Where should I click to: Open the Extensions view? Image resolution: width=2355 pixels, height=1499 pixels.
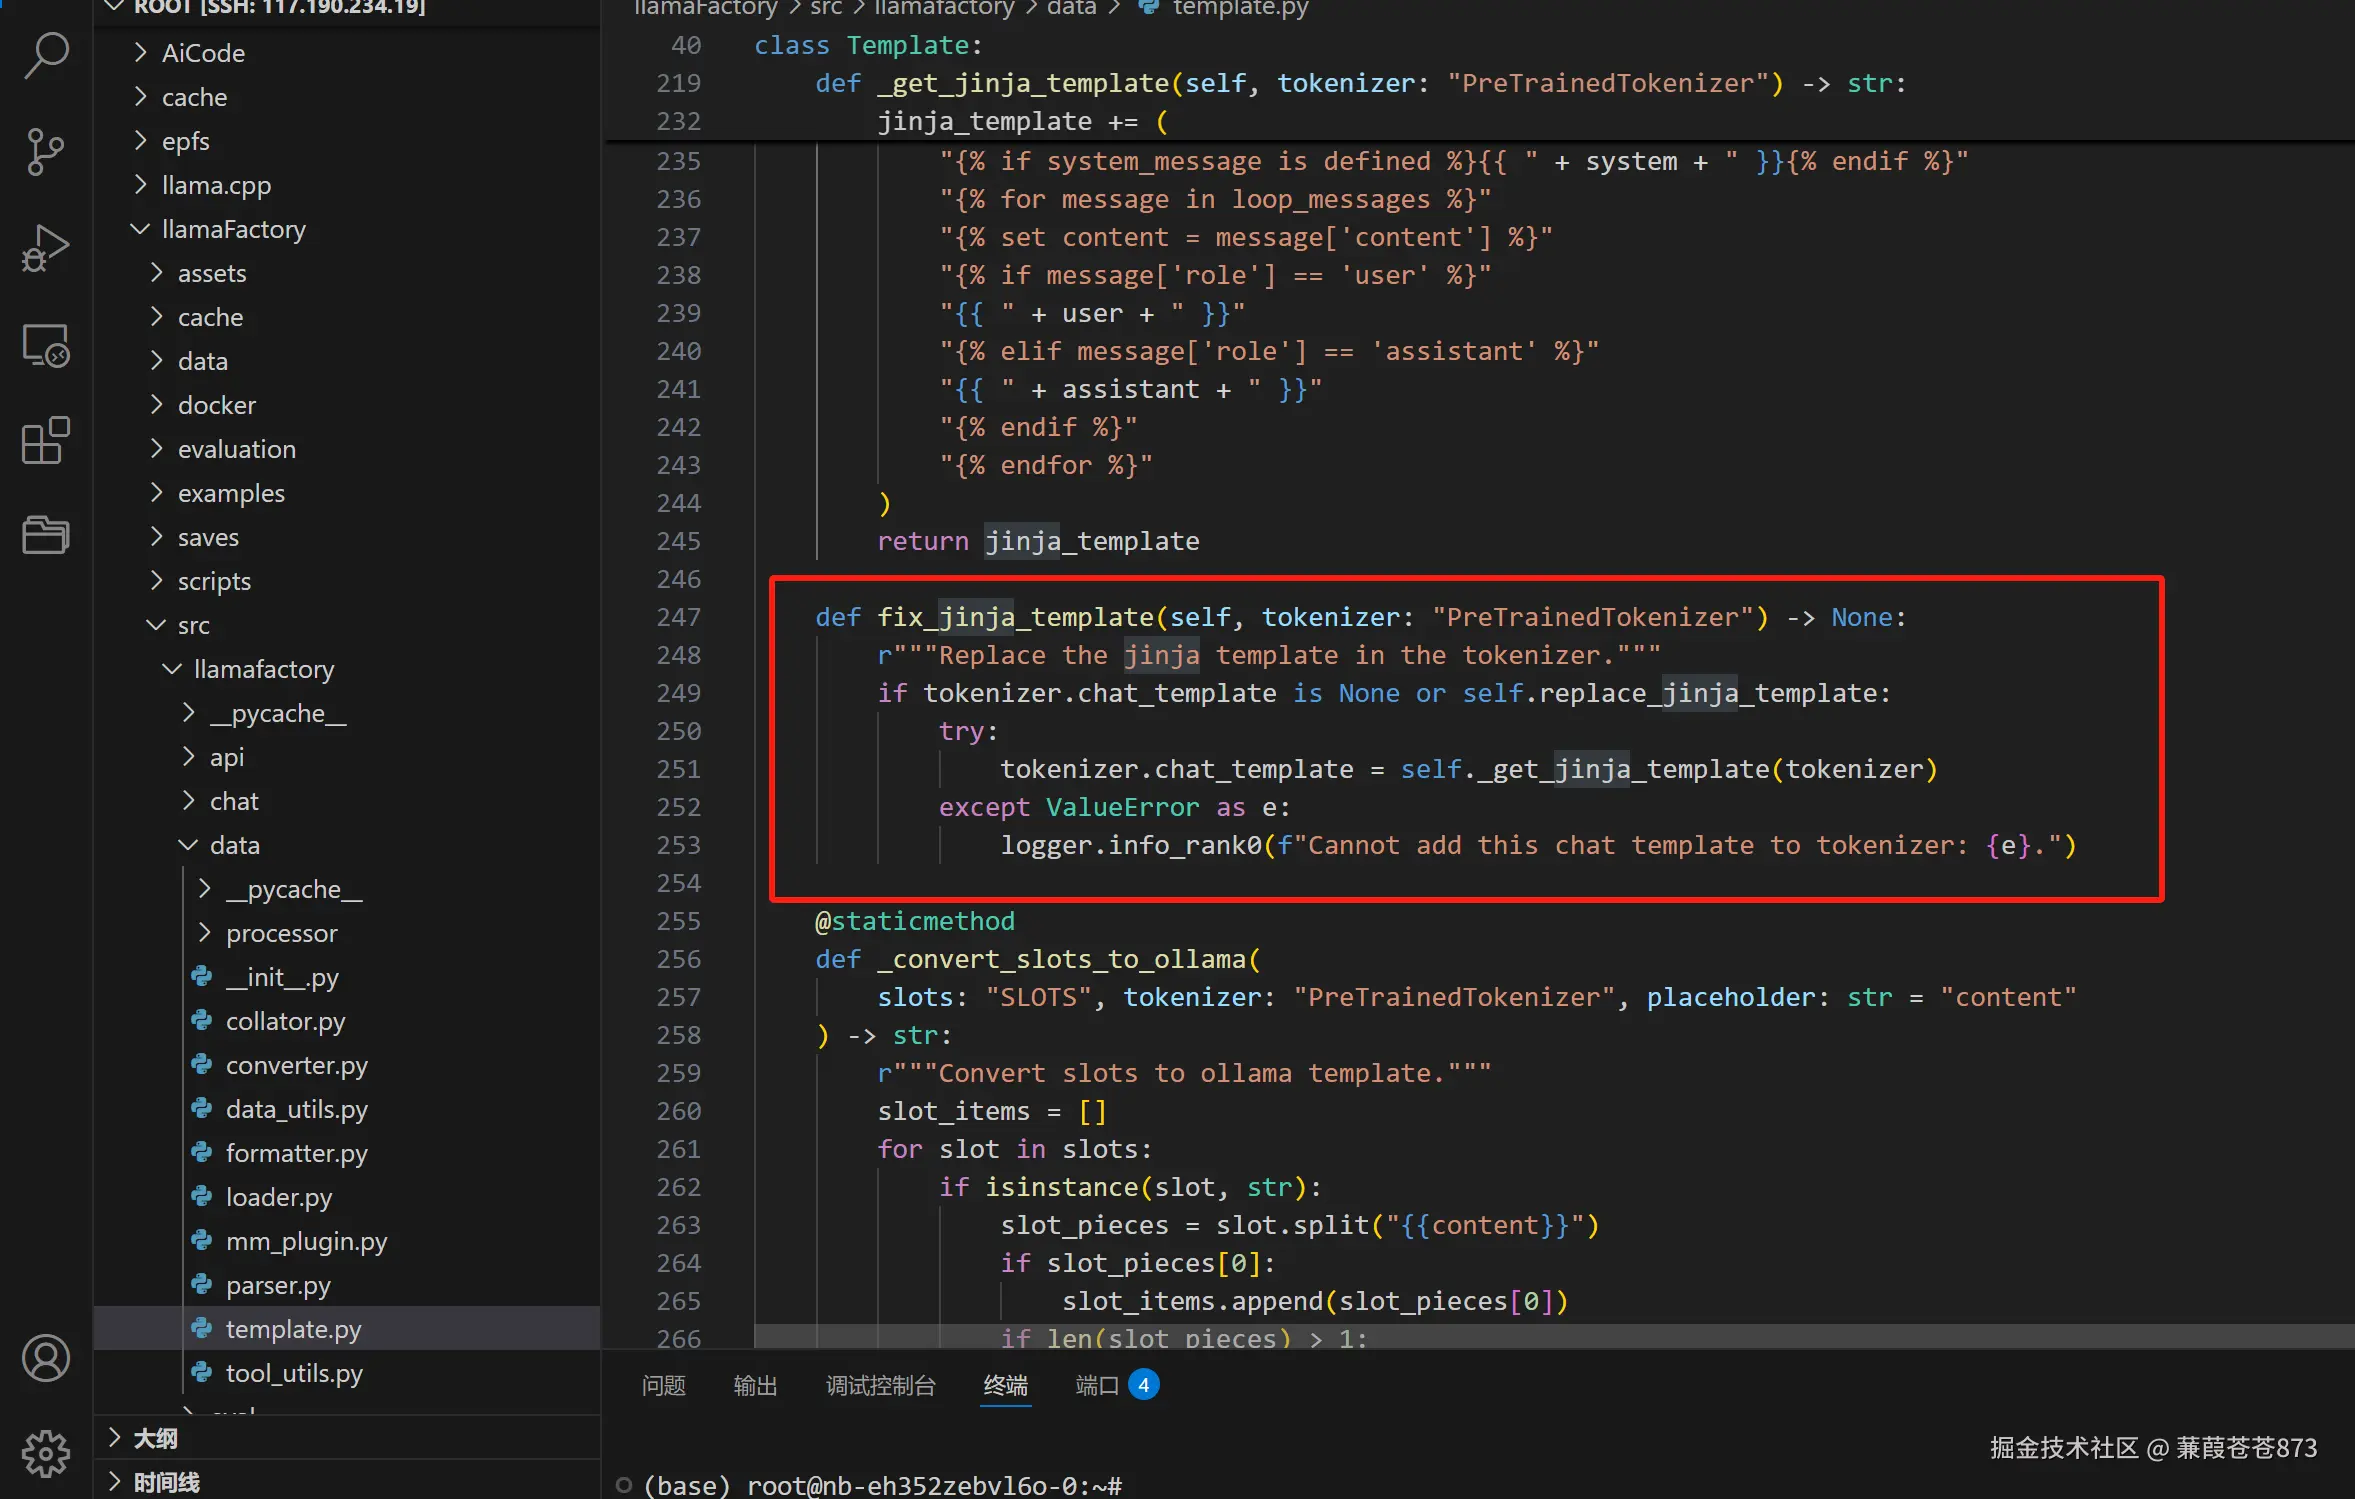coord(46,441)
